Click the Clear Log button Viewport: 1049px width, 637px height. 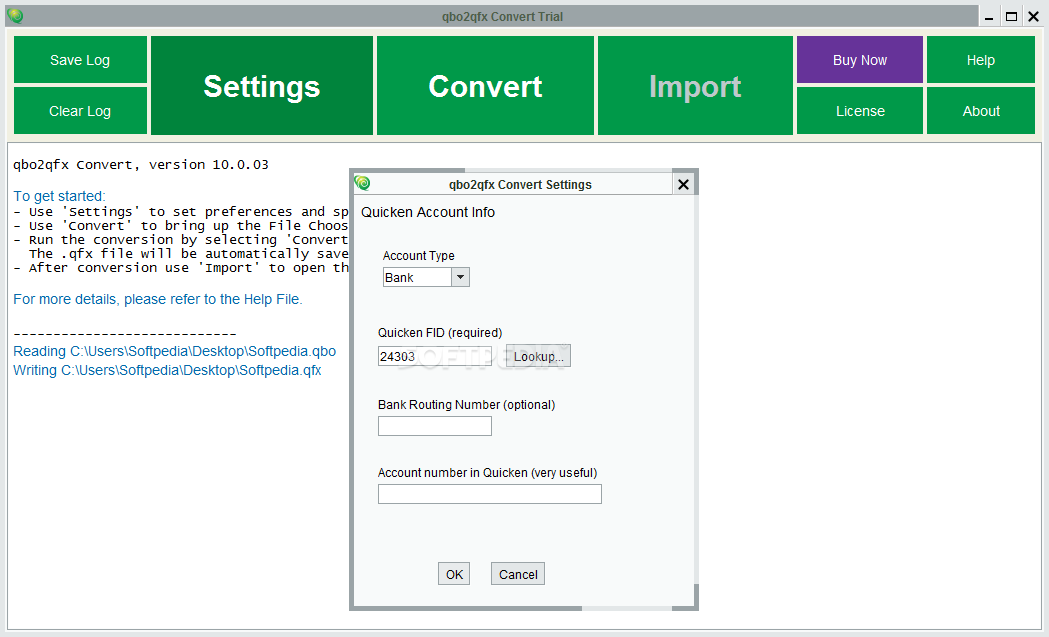(x=80, y=111)
